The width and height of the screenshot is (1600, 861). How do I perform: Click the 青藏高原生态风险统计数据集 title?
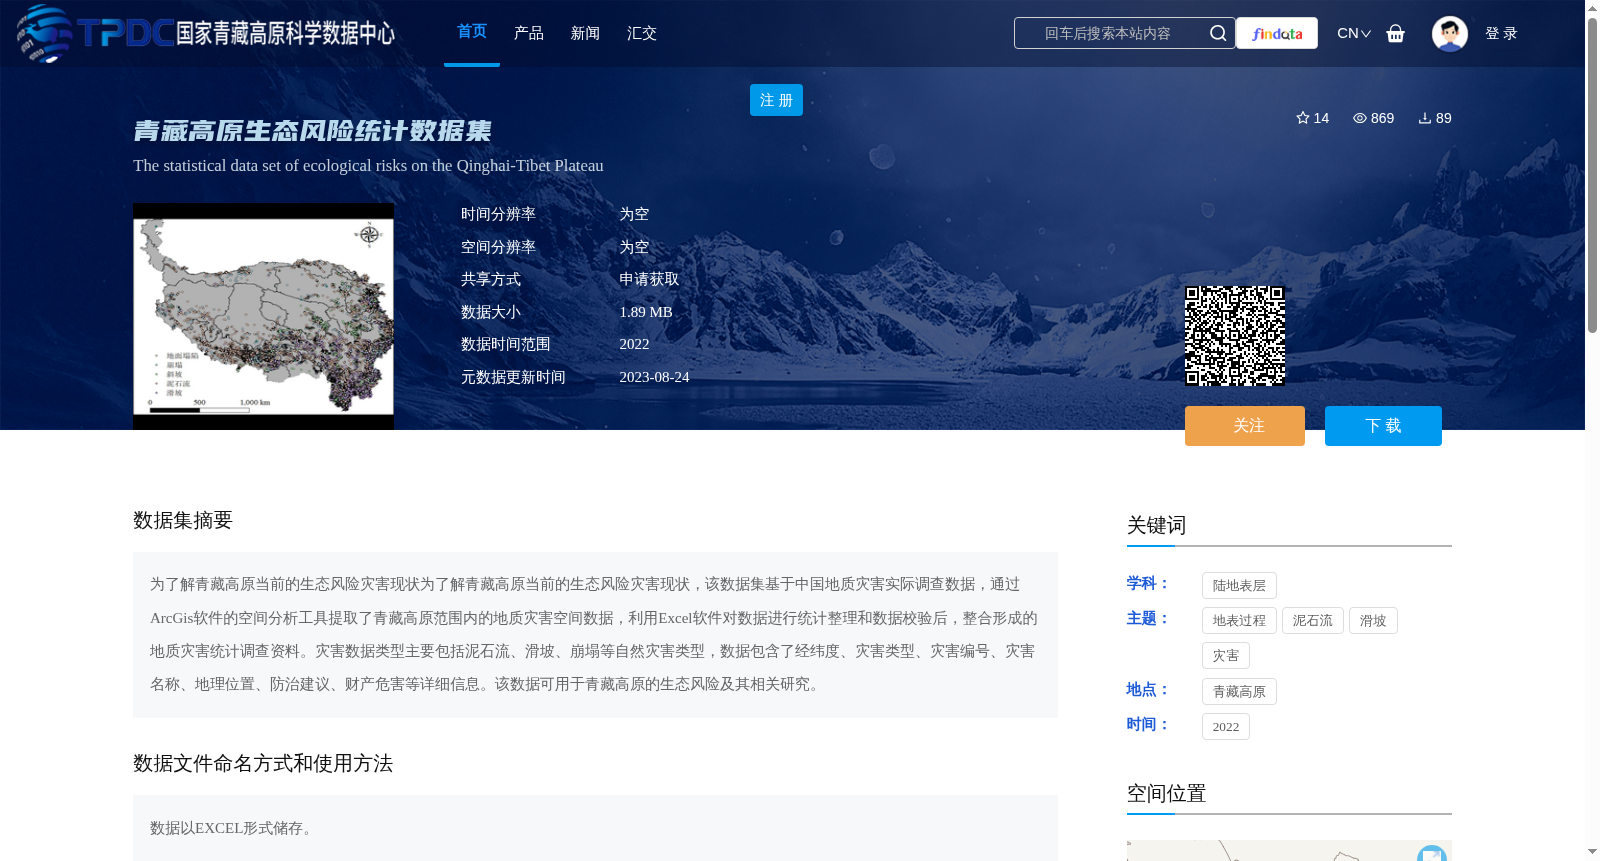point(312,131)
